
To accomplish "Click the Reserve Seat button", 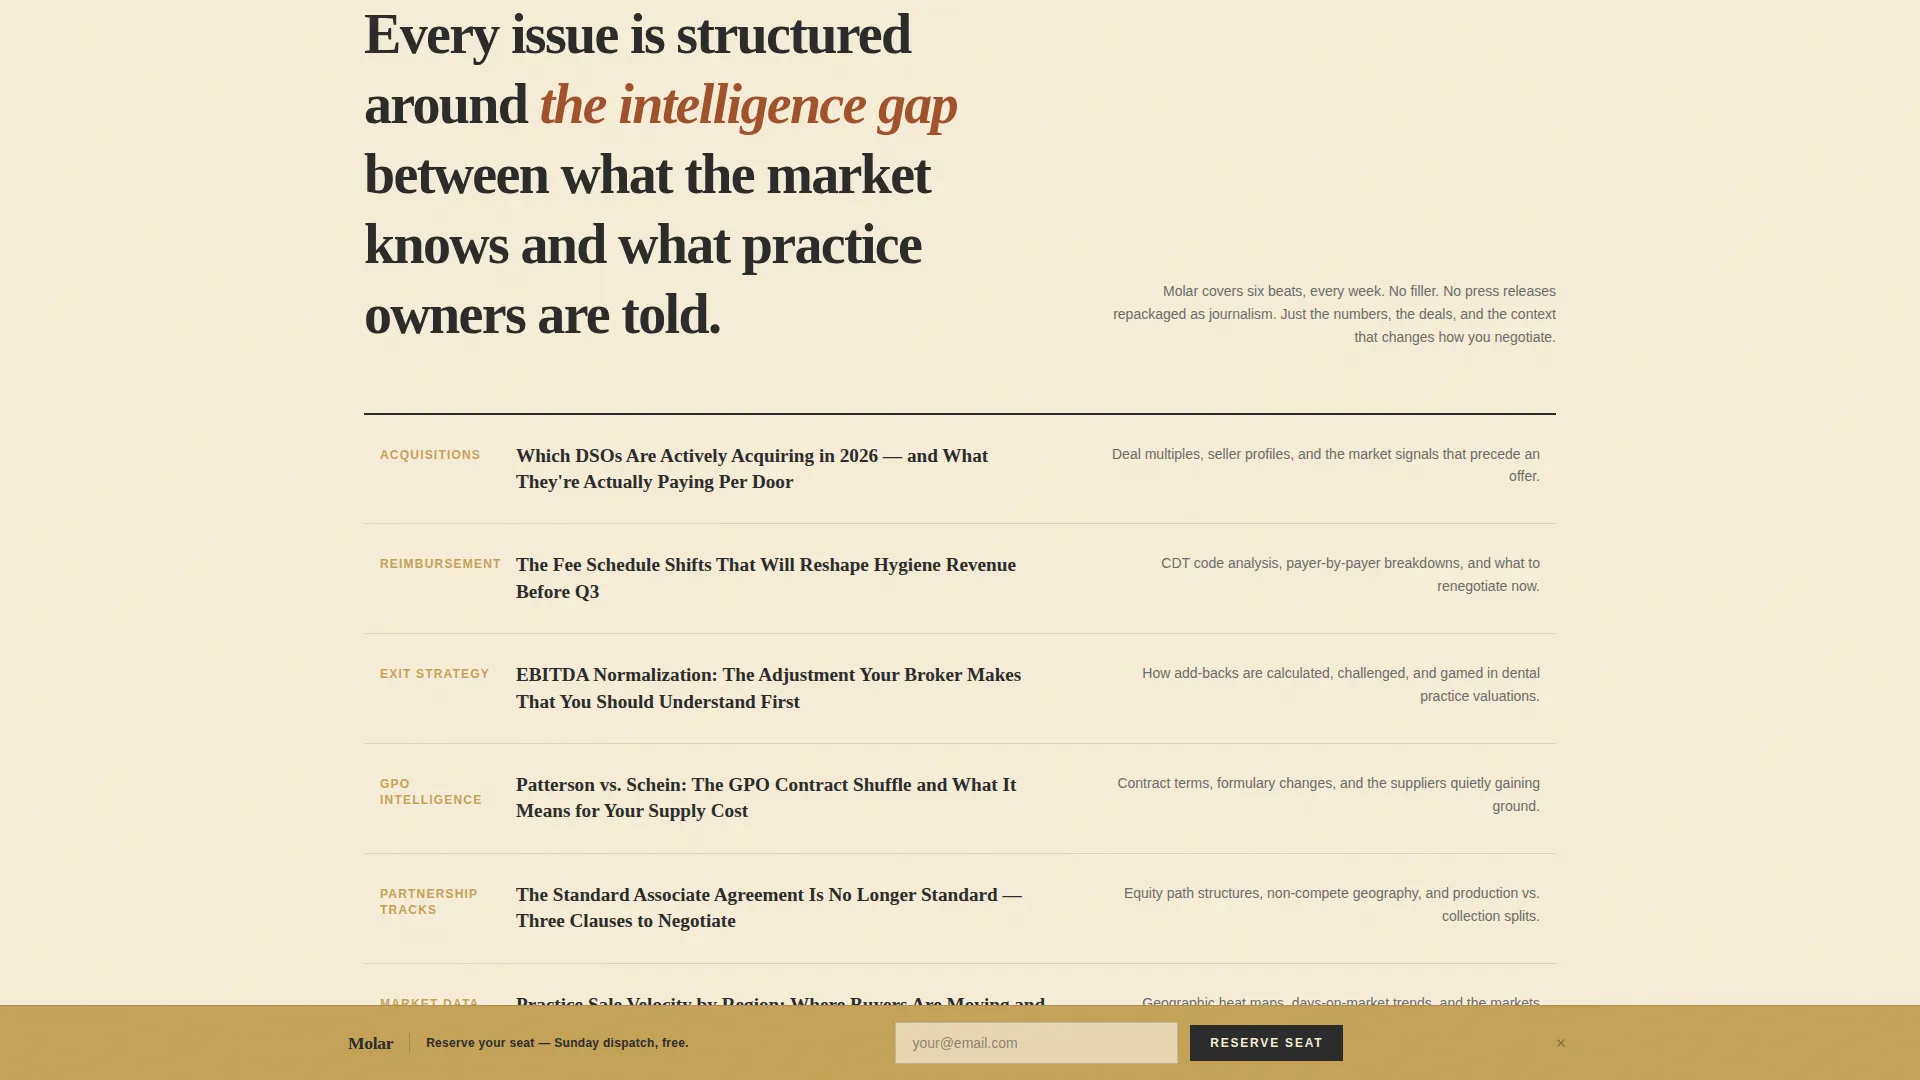I will pyautogui.click(x=1266, y=1043).
